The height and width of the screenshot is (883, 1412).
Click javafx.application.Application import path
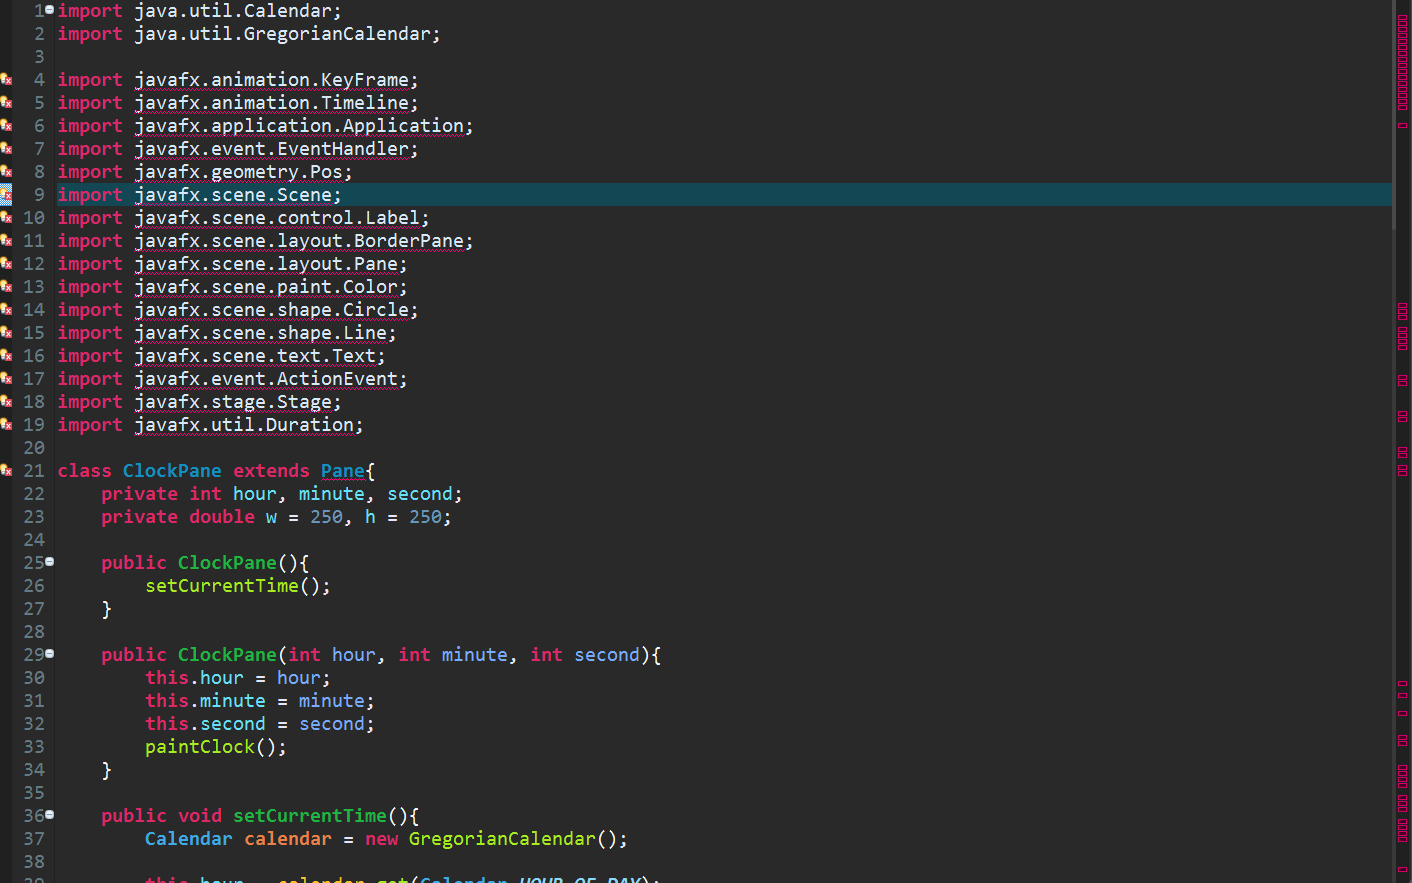pyautogui.click(x=299, y=126)
